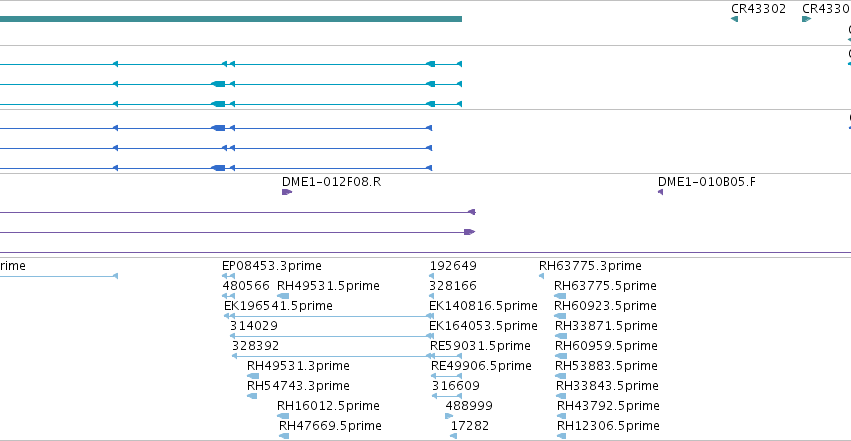Select the arrow glyph under 488999
Image resolution: width=851 pixels, height=441 pixels.
[449, 416]
